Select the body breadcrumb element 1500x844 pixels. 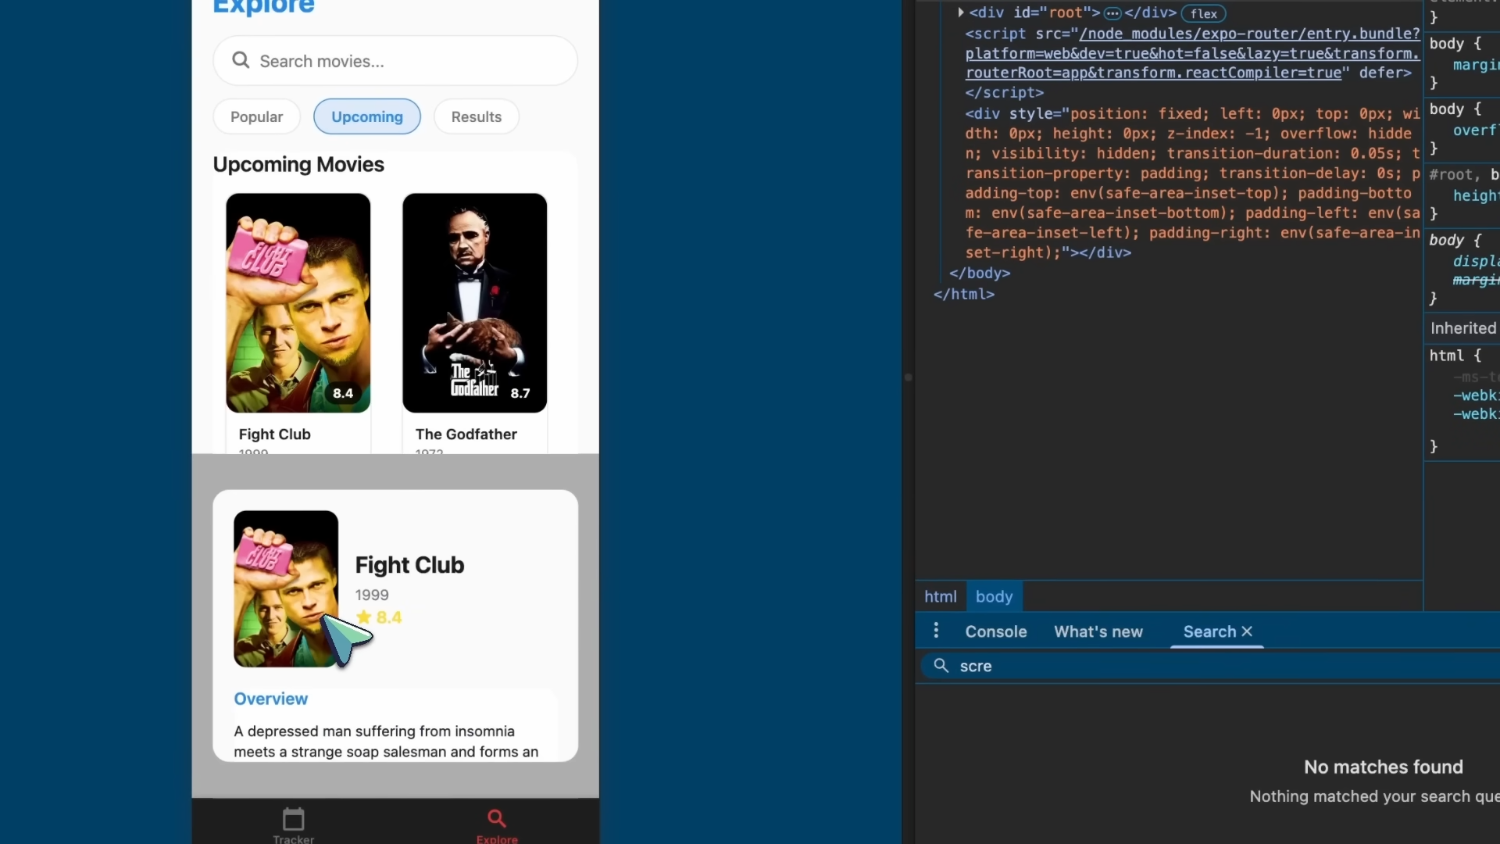click(994, 596)
